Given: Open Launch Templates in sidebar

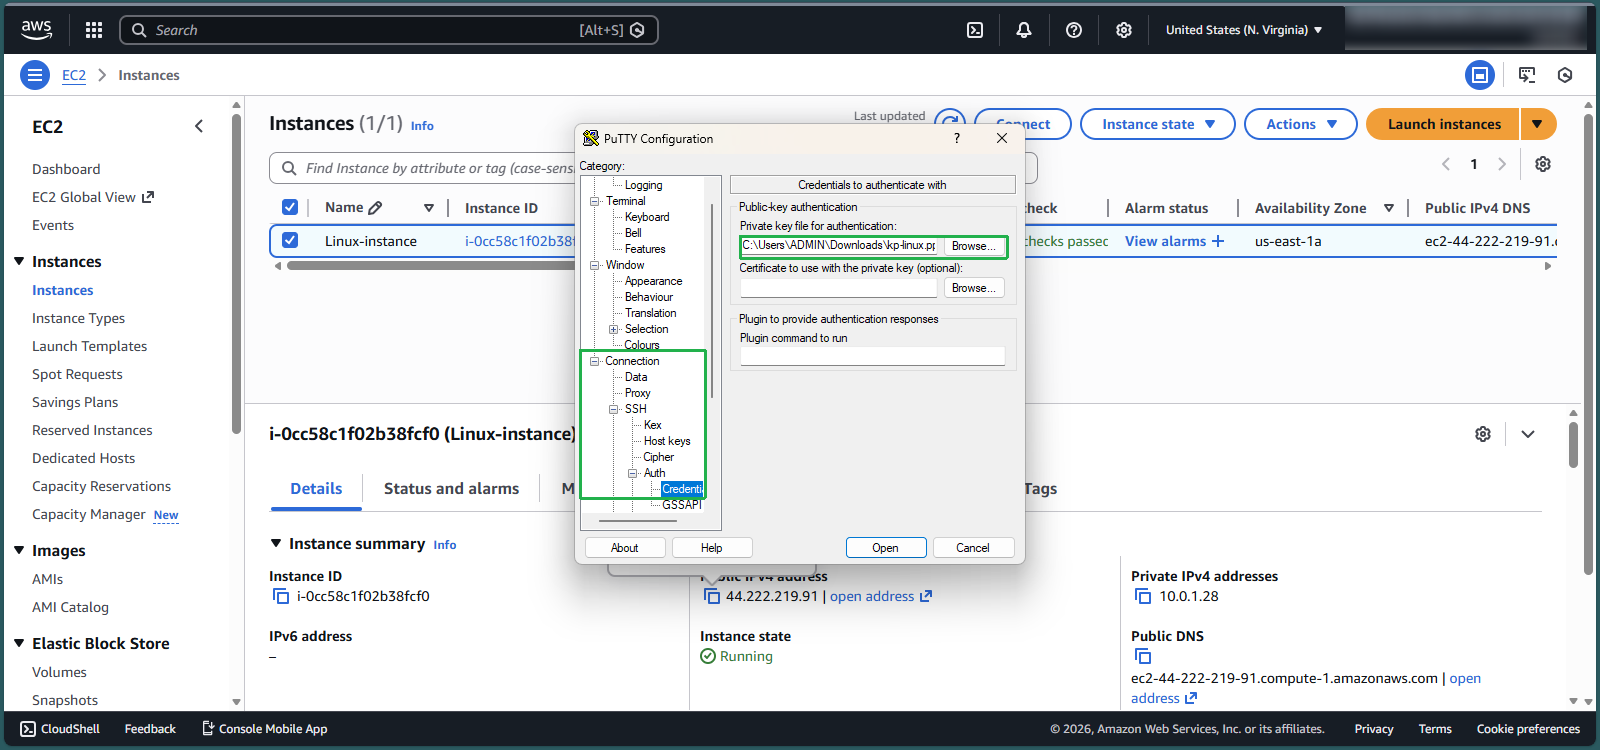Looking at the screenshot, I should 89,346.
